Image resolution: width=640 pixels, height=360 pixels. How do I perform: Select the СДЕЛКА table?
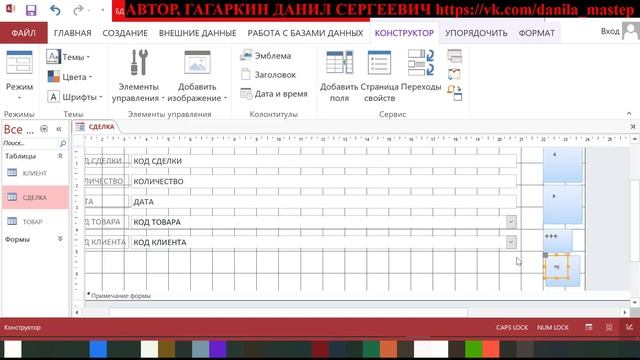click(35, 197)
